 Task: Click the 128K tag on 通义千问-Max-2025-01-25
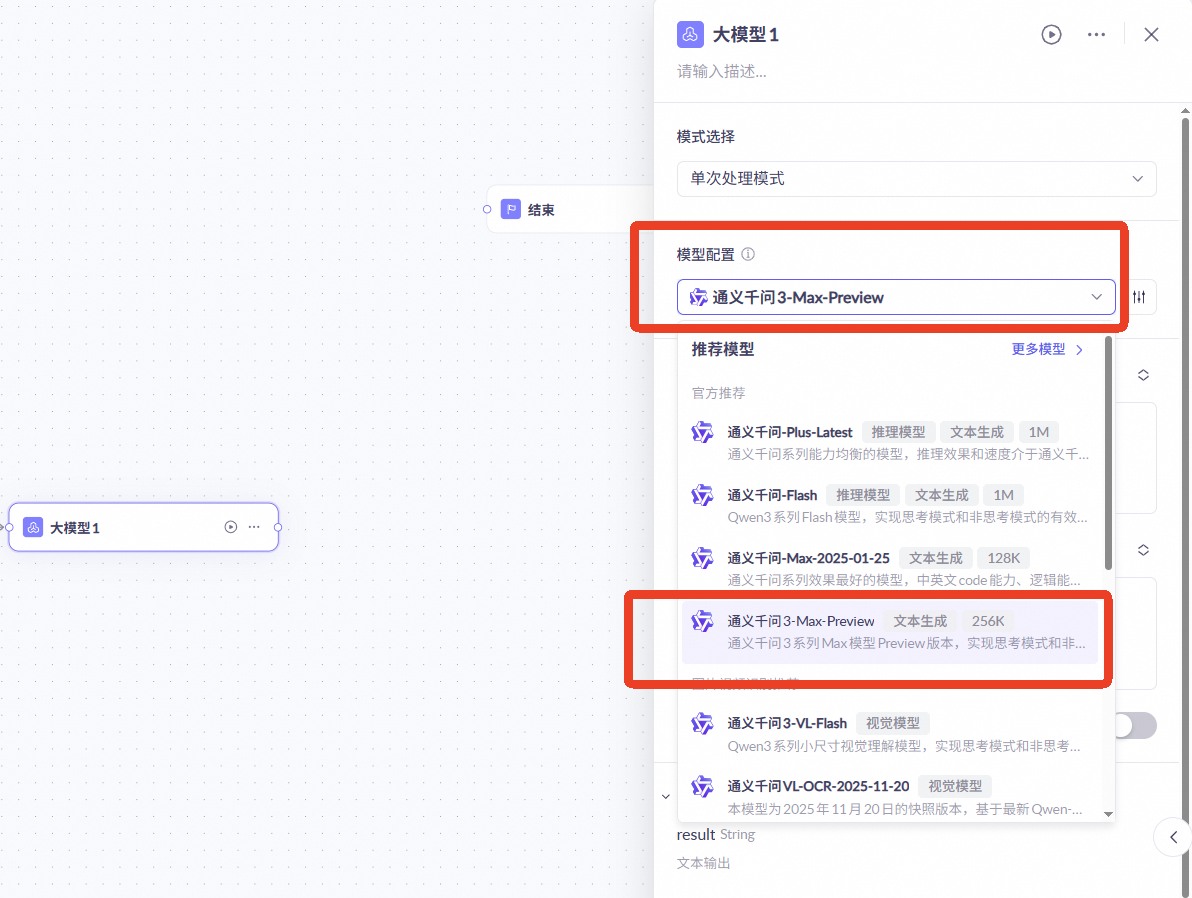coord(1003,558)
